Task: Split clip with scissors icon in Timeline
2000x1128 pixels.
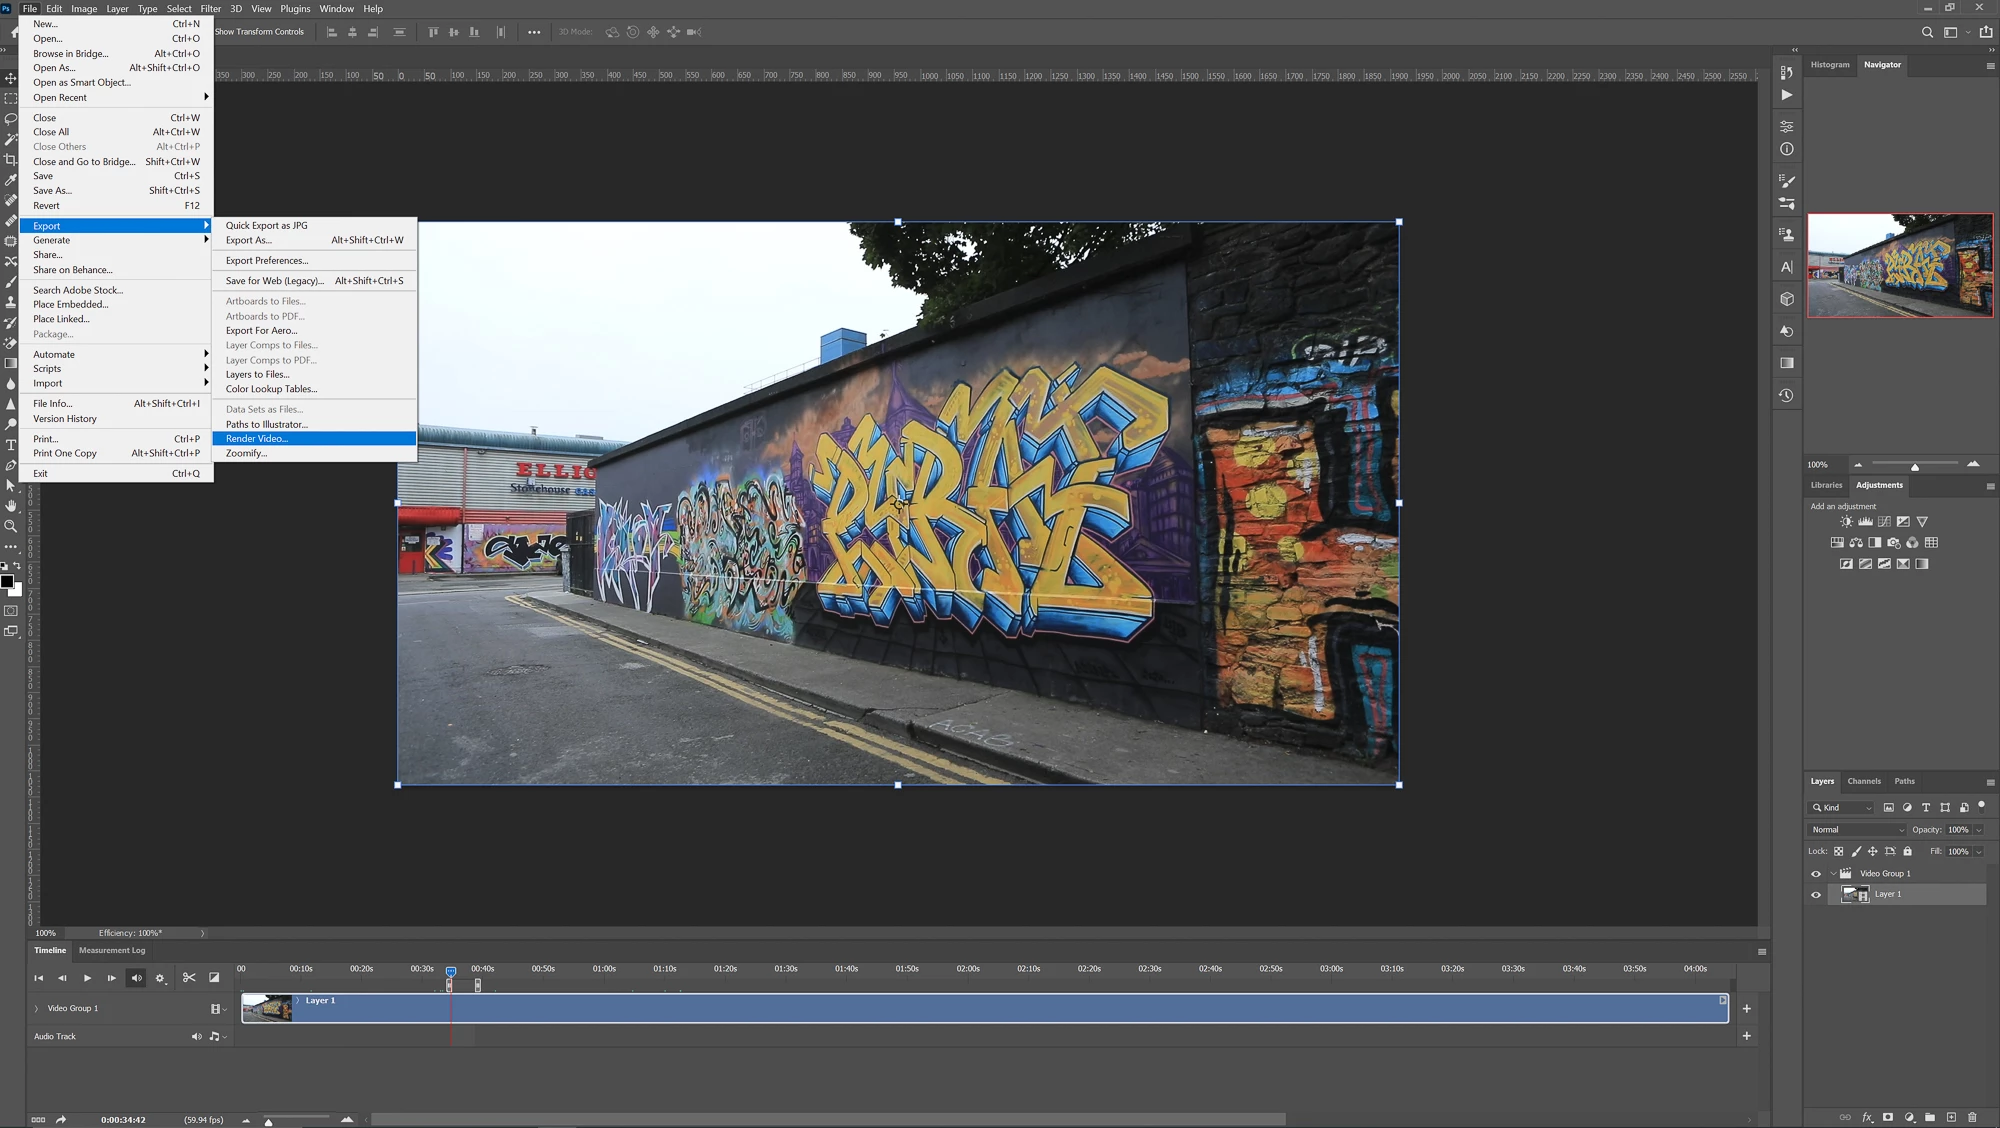Action: pos(189,978)
